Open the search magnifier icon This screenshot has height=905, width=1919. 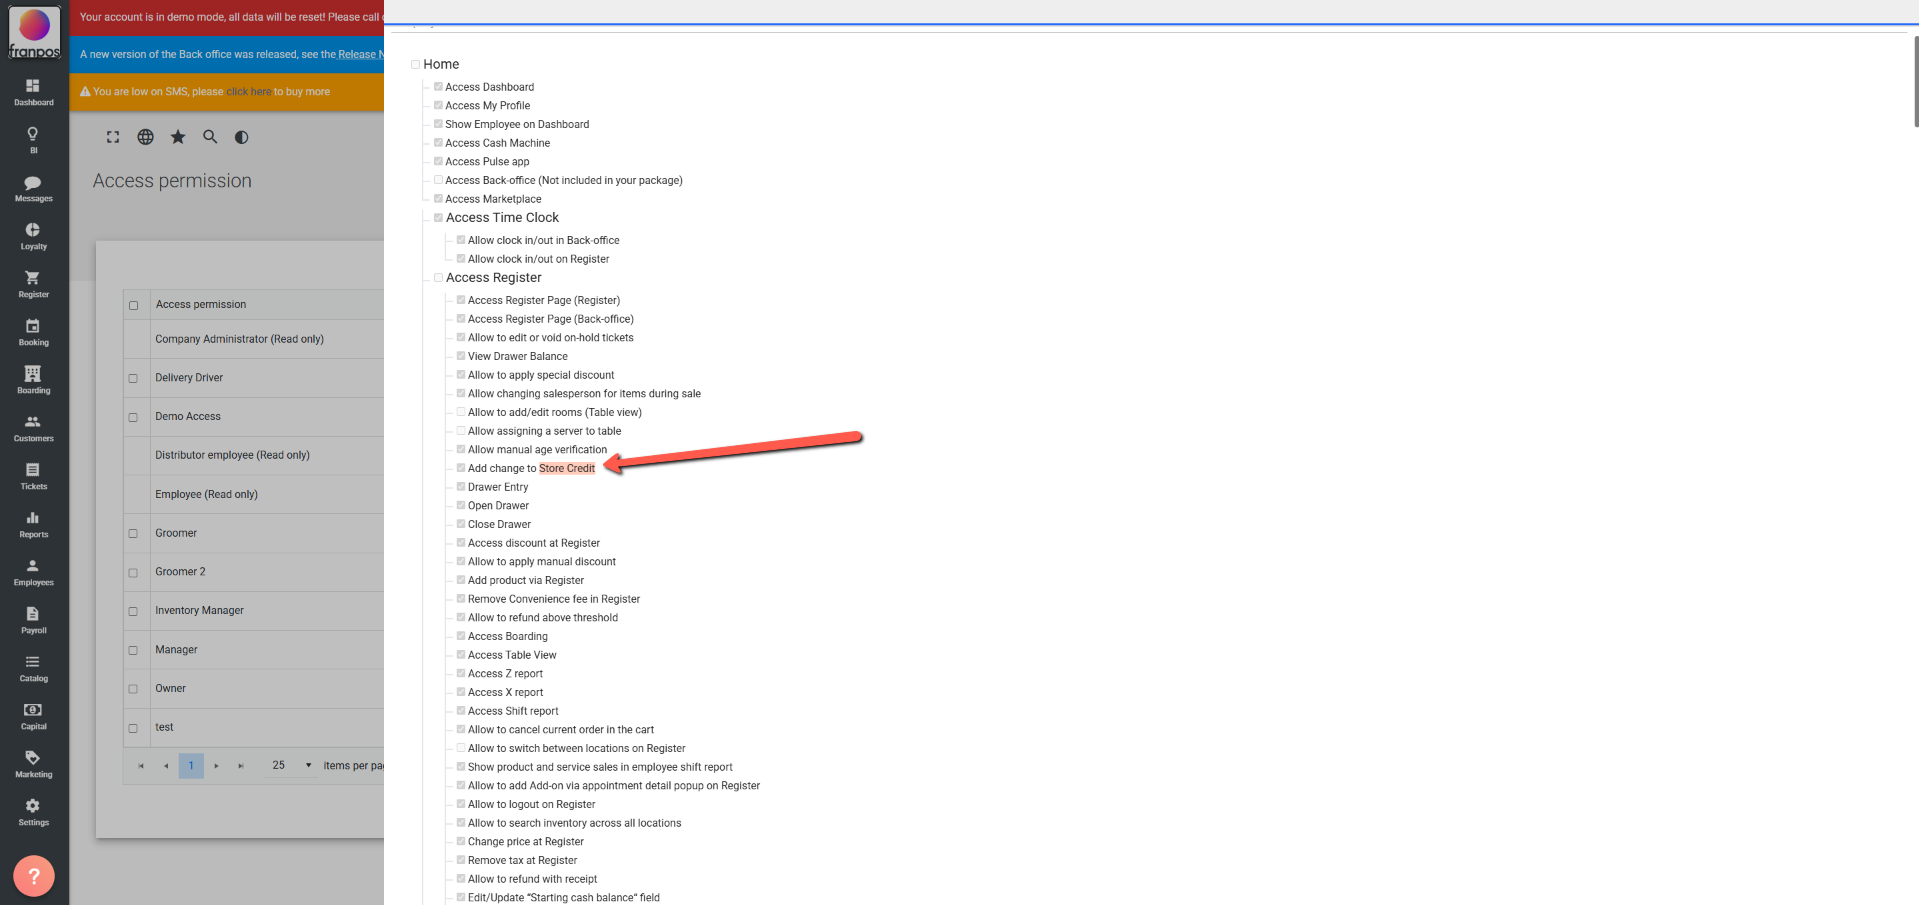[x=210, y=137]
